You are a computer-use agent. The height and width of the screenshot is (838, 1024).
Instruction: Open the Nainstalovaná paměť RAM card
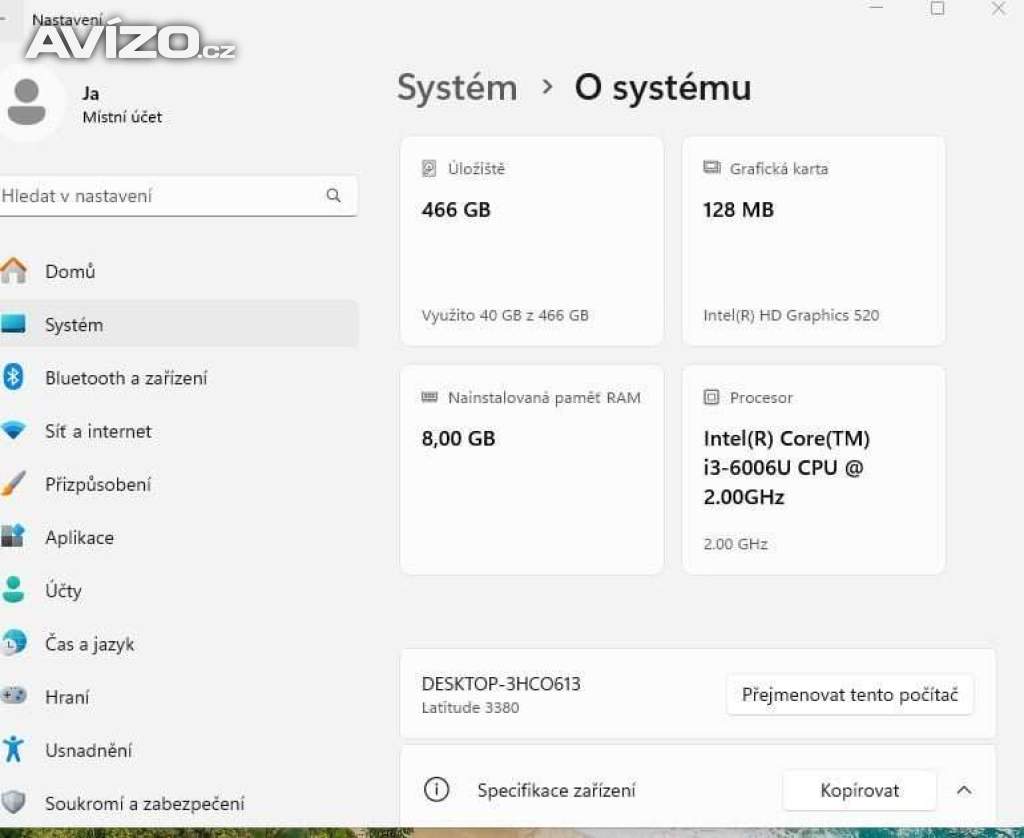(532, 470)
